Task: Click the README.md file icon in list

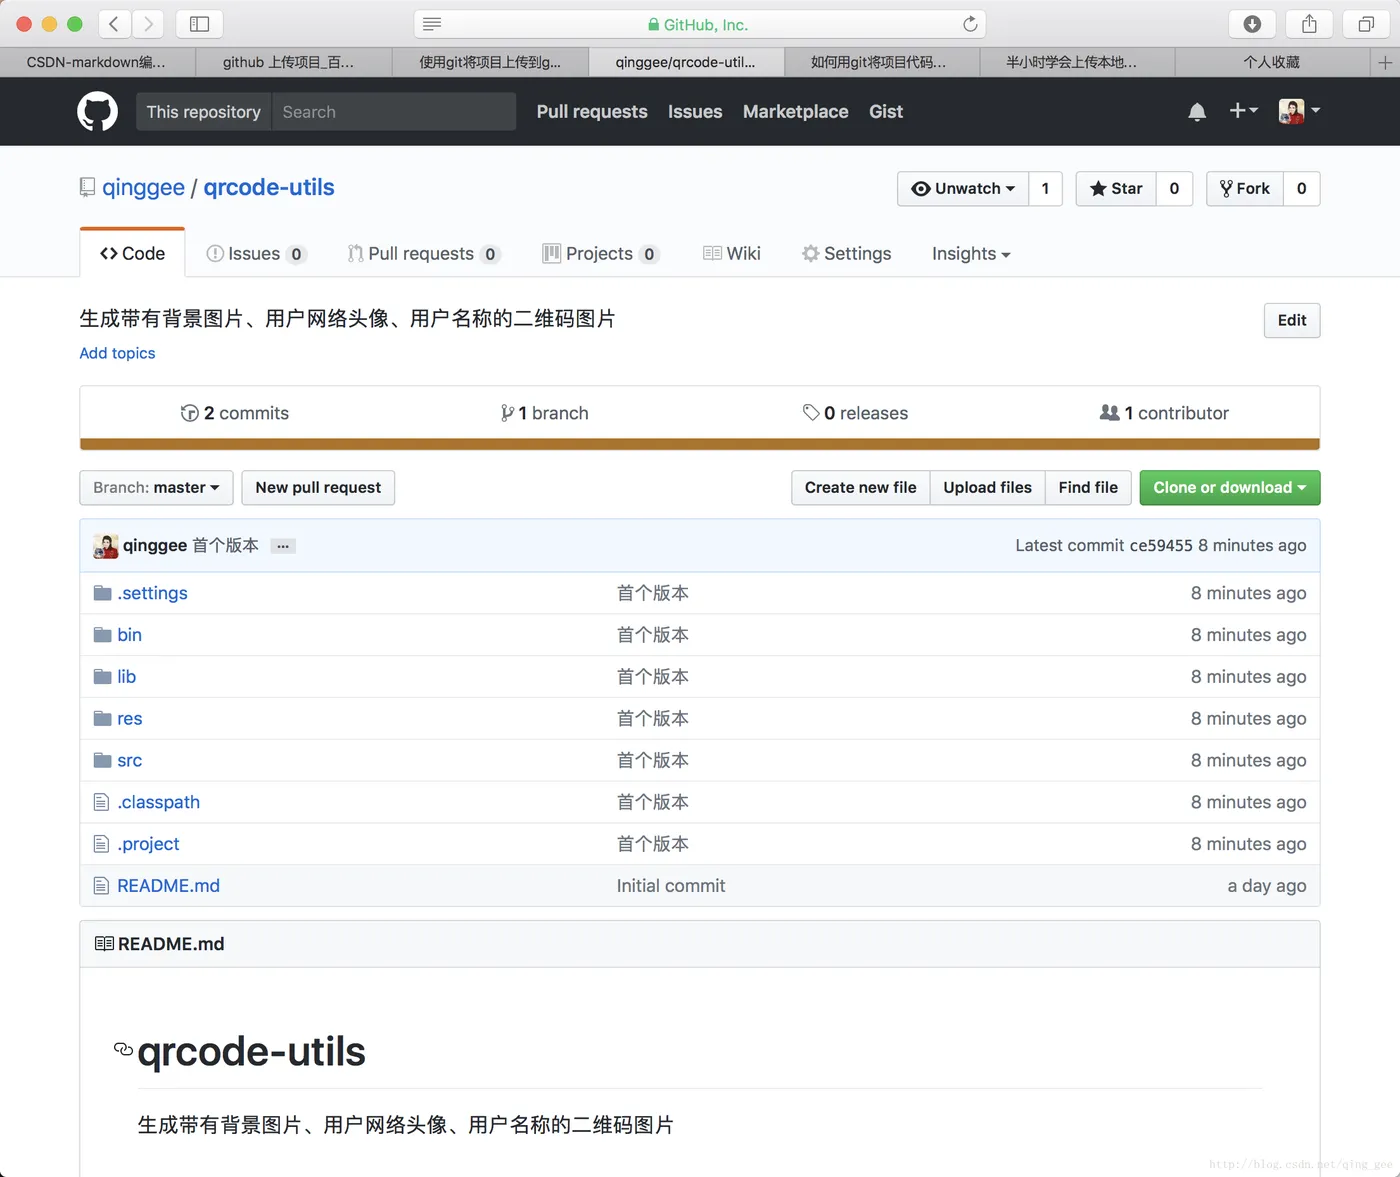Action: pos(101,886)
